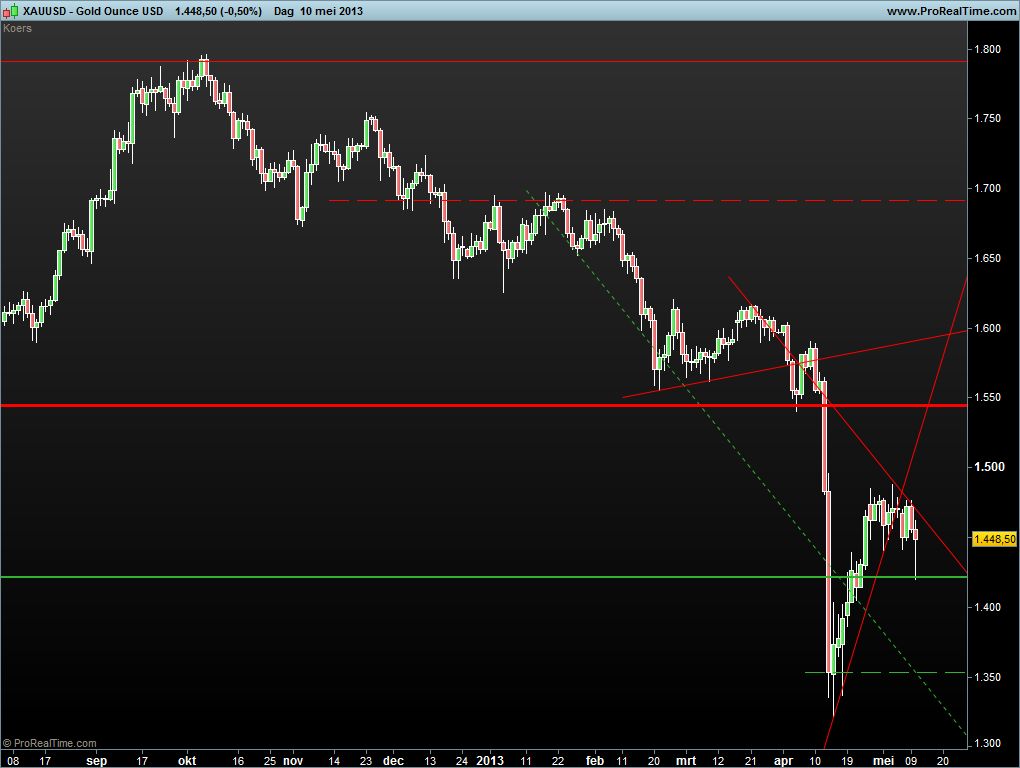
Task: Click the 1.800 label on price axis
Action: [x=989, y=49]
